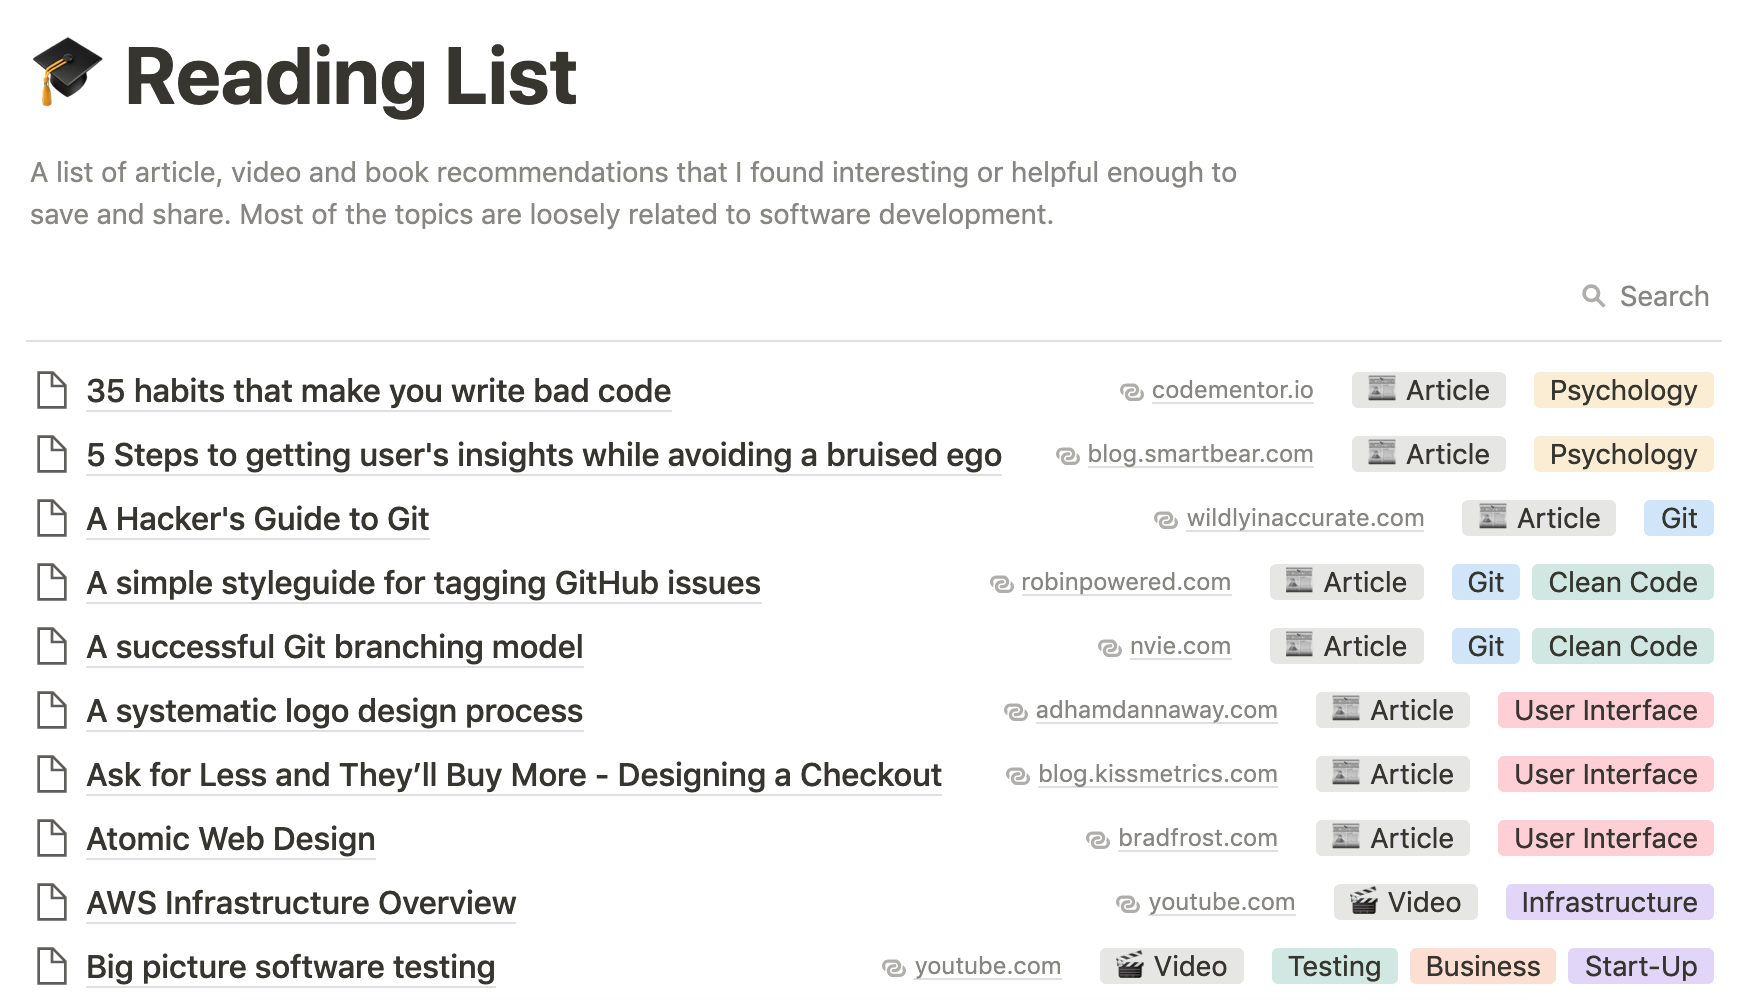Open 'A systematic logo design process' page
The height and width of the screenshot is (1000, 1756).
(x=335, y=711)
